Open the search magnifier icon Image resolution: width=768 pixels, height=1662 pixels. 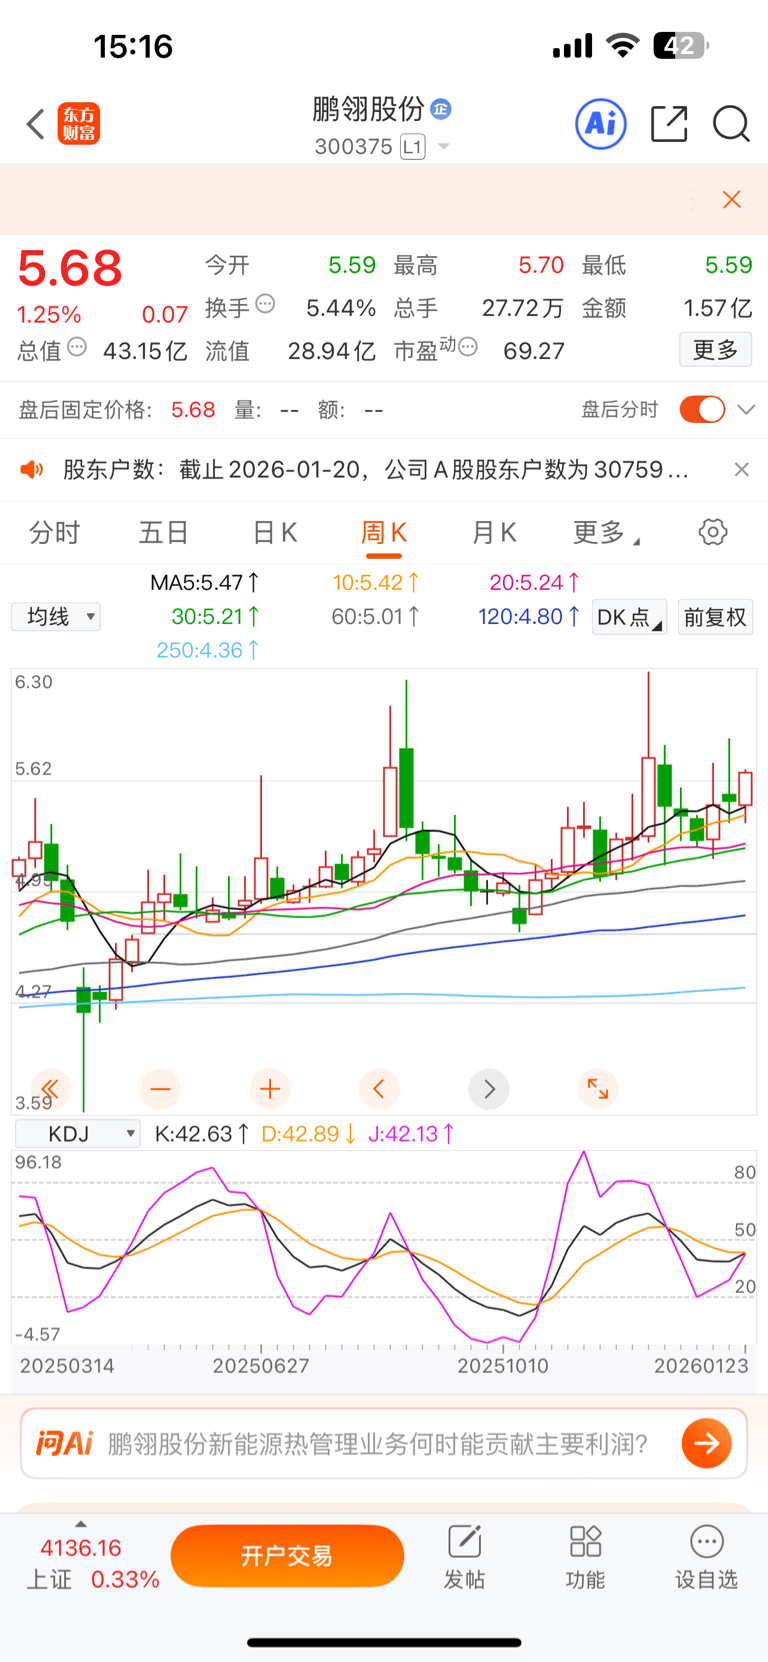click(731, 124)
